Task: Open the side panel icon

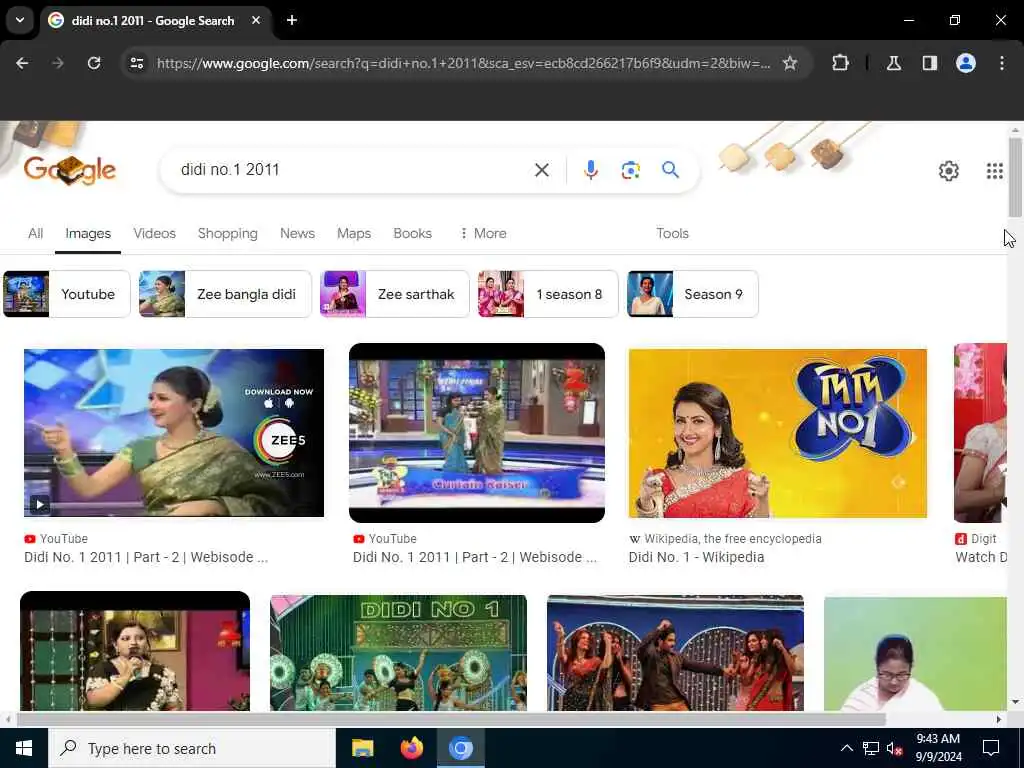Action: pyautogui.click(x=929, y=63)
